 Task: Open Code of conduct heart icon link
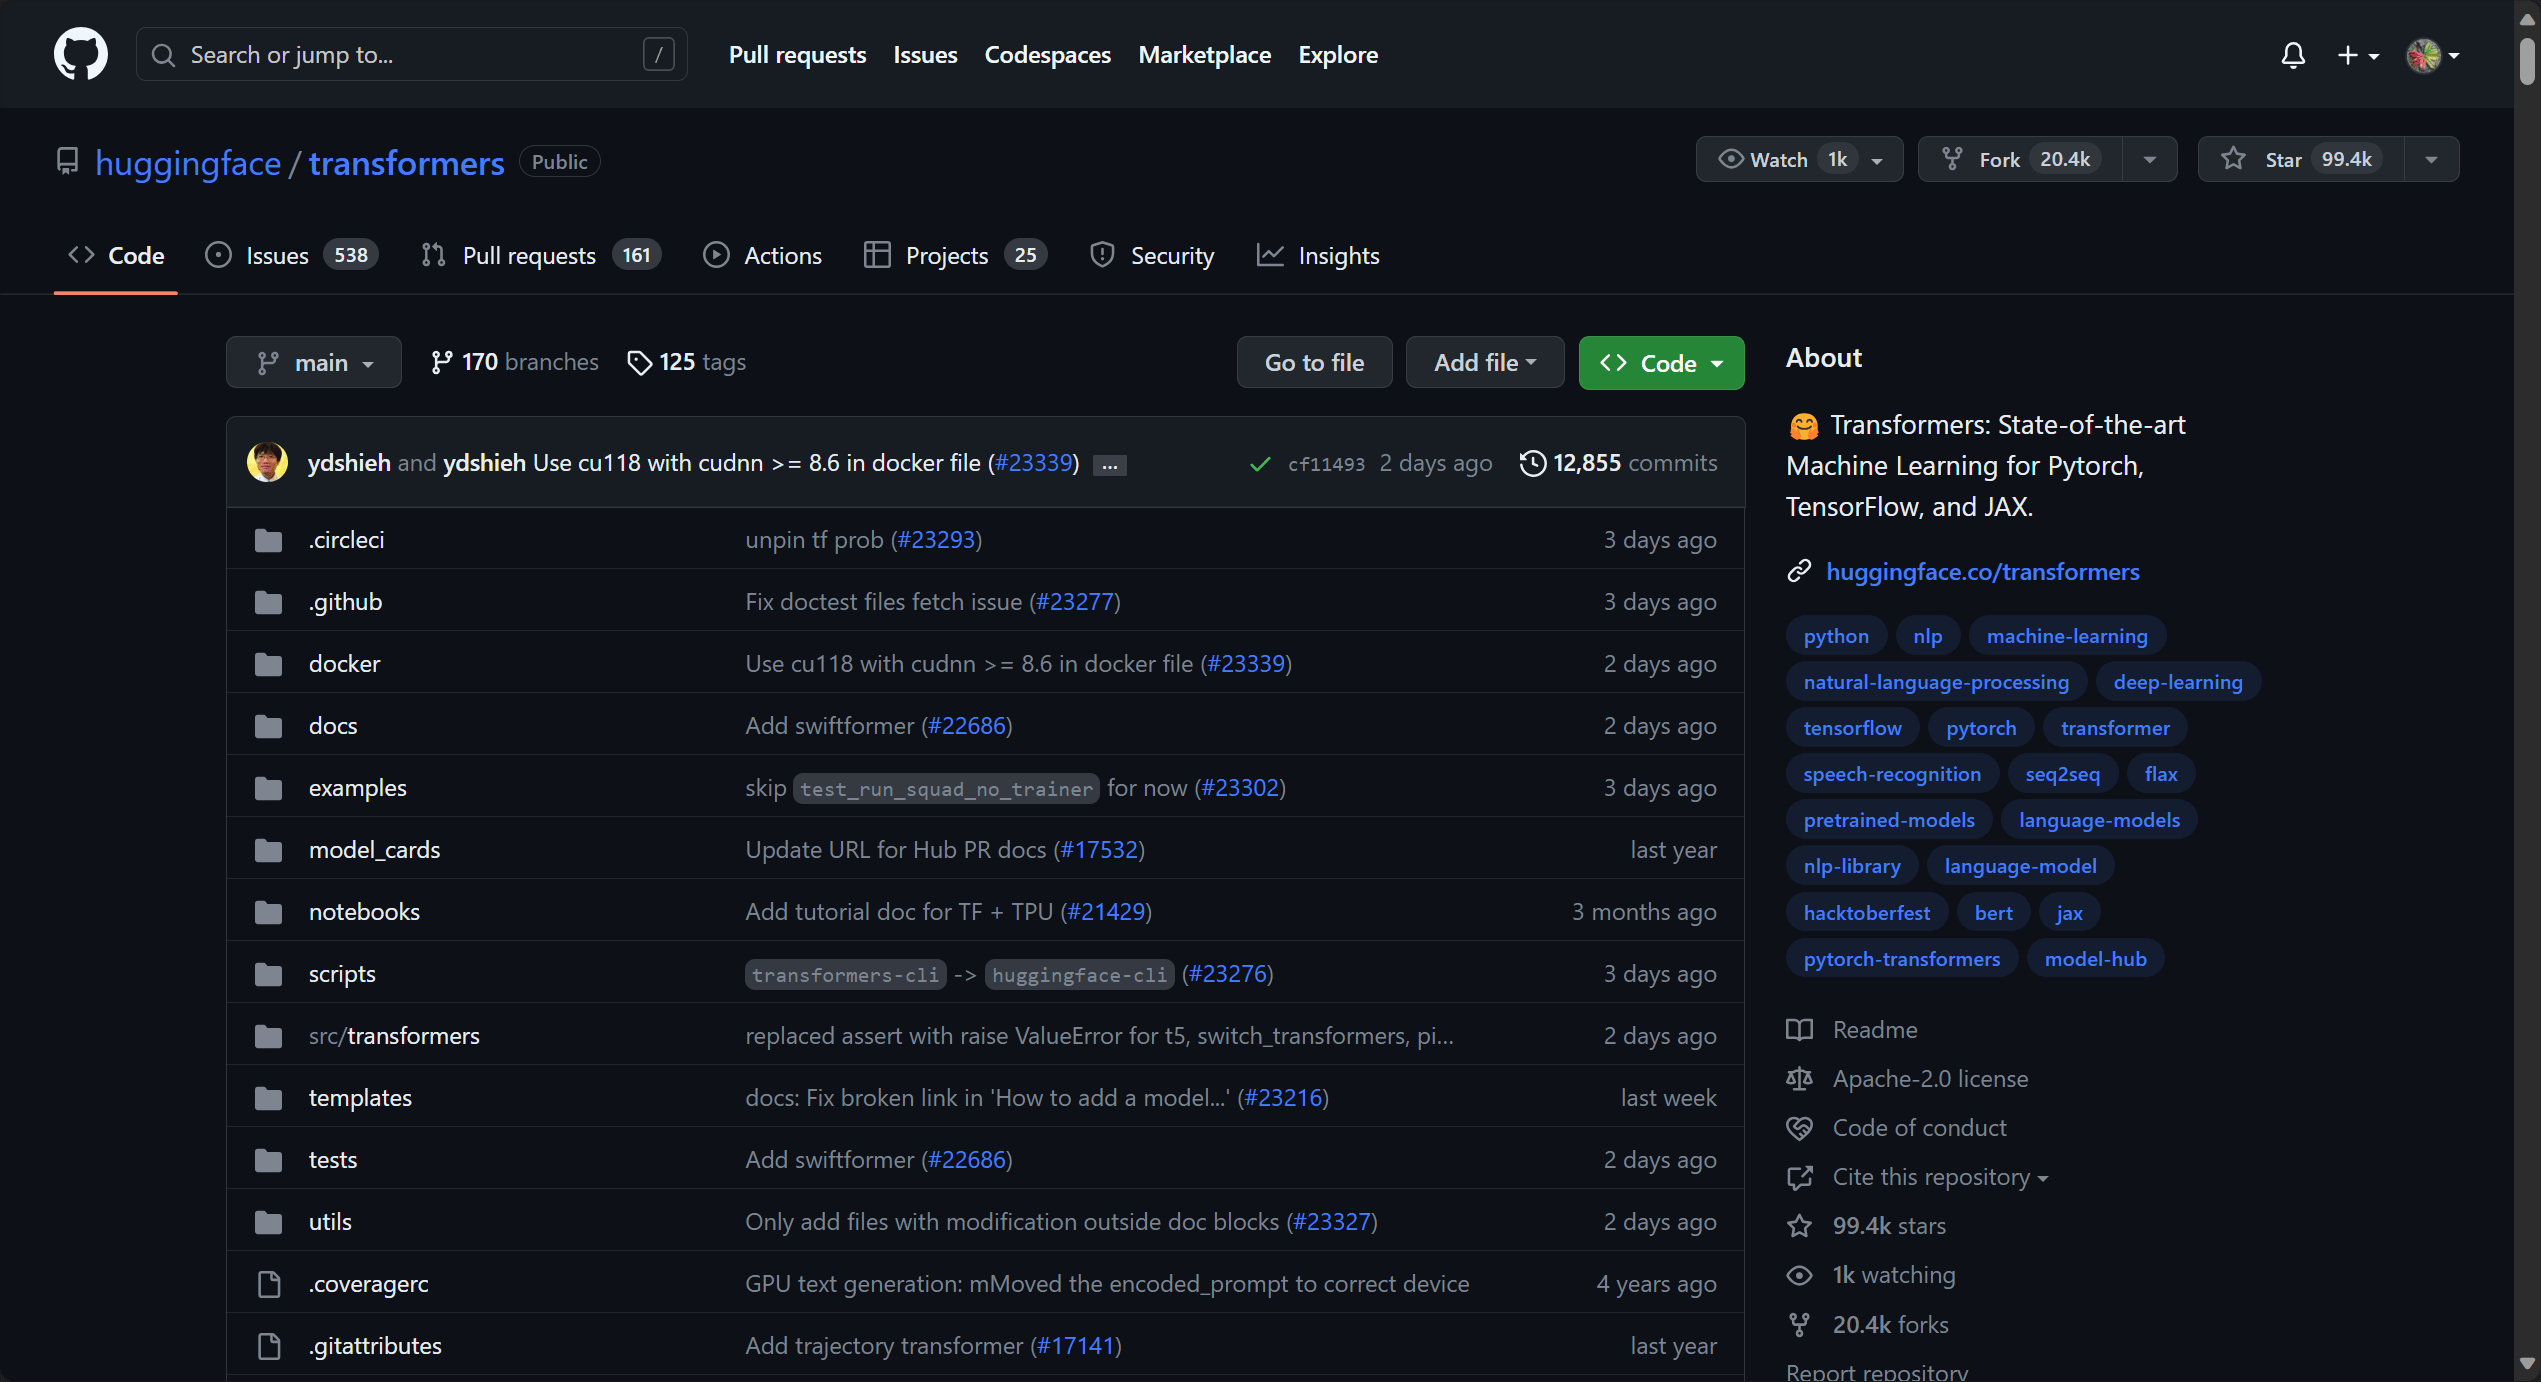point(1799,1127)
